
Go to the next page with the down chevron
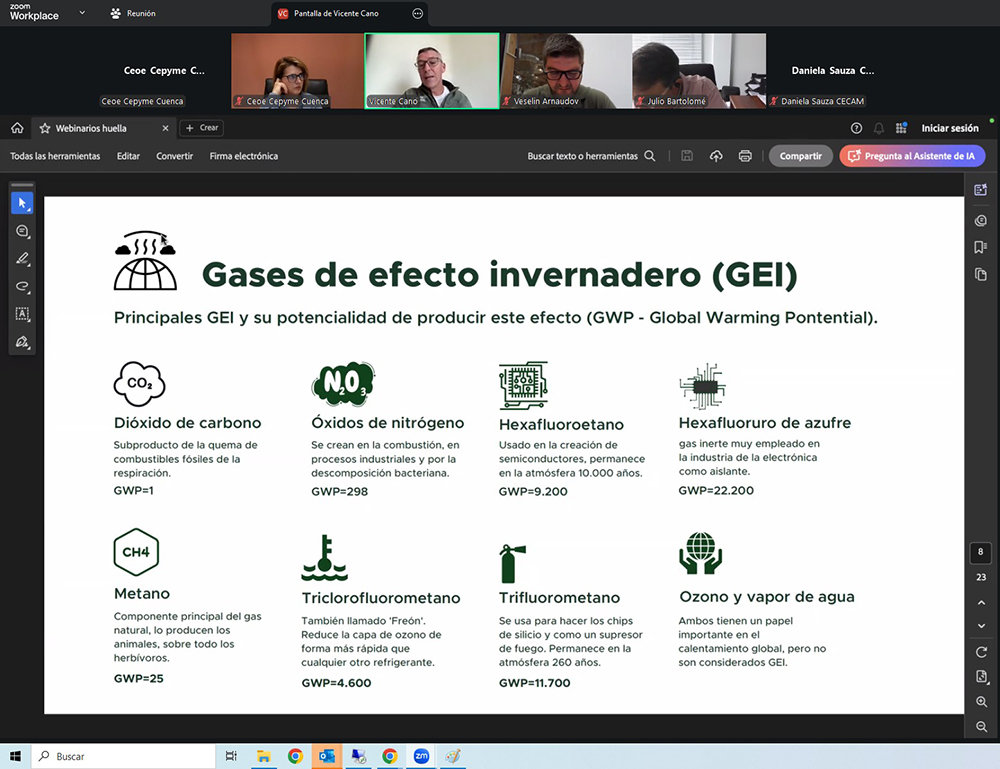point(982,625)
